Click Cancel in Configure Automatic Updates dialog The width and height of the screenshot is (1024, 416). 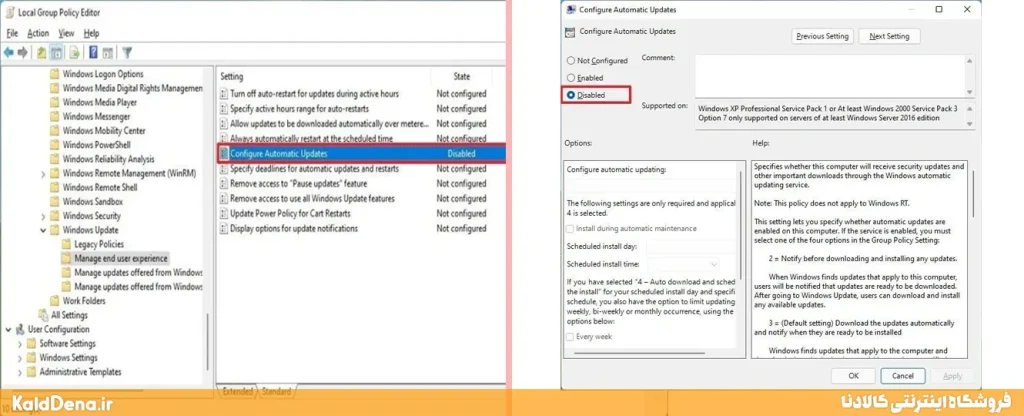click(903, 376)
